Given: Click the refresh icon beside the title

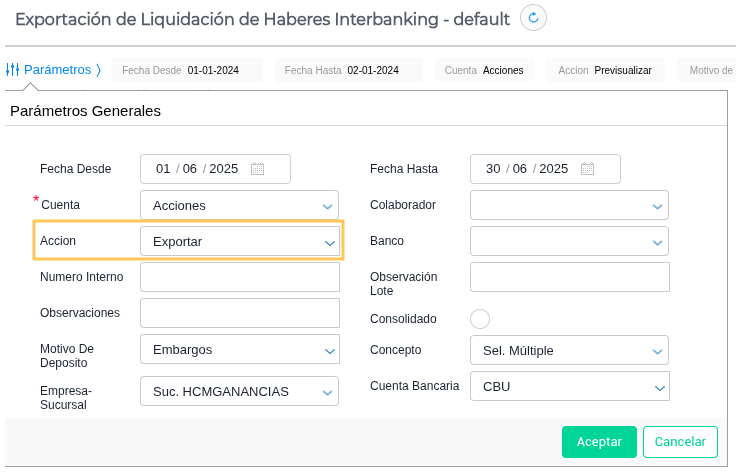Looking at the screenshot, I should pyautogui.click(x=534, y=17).
